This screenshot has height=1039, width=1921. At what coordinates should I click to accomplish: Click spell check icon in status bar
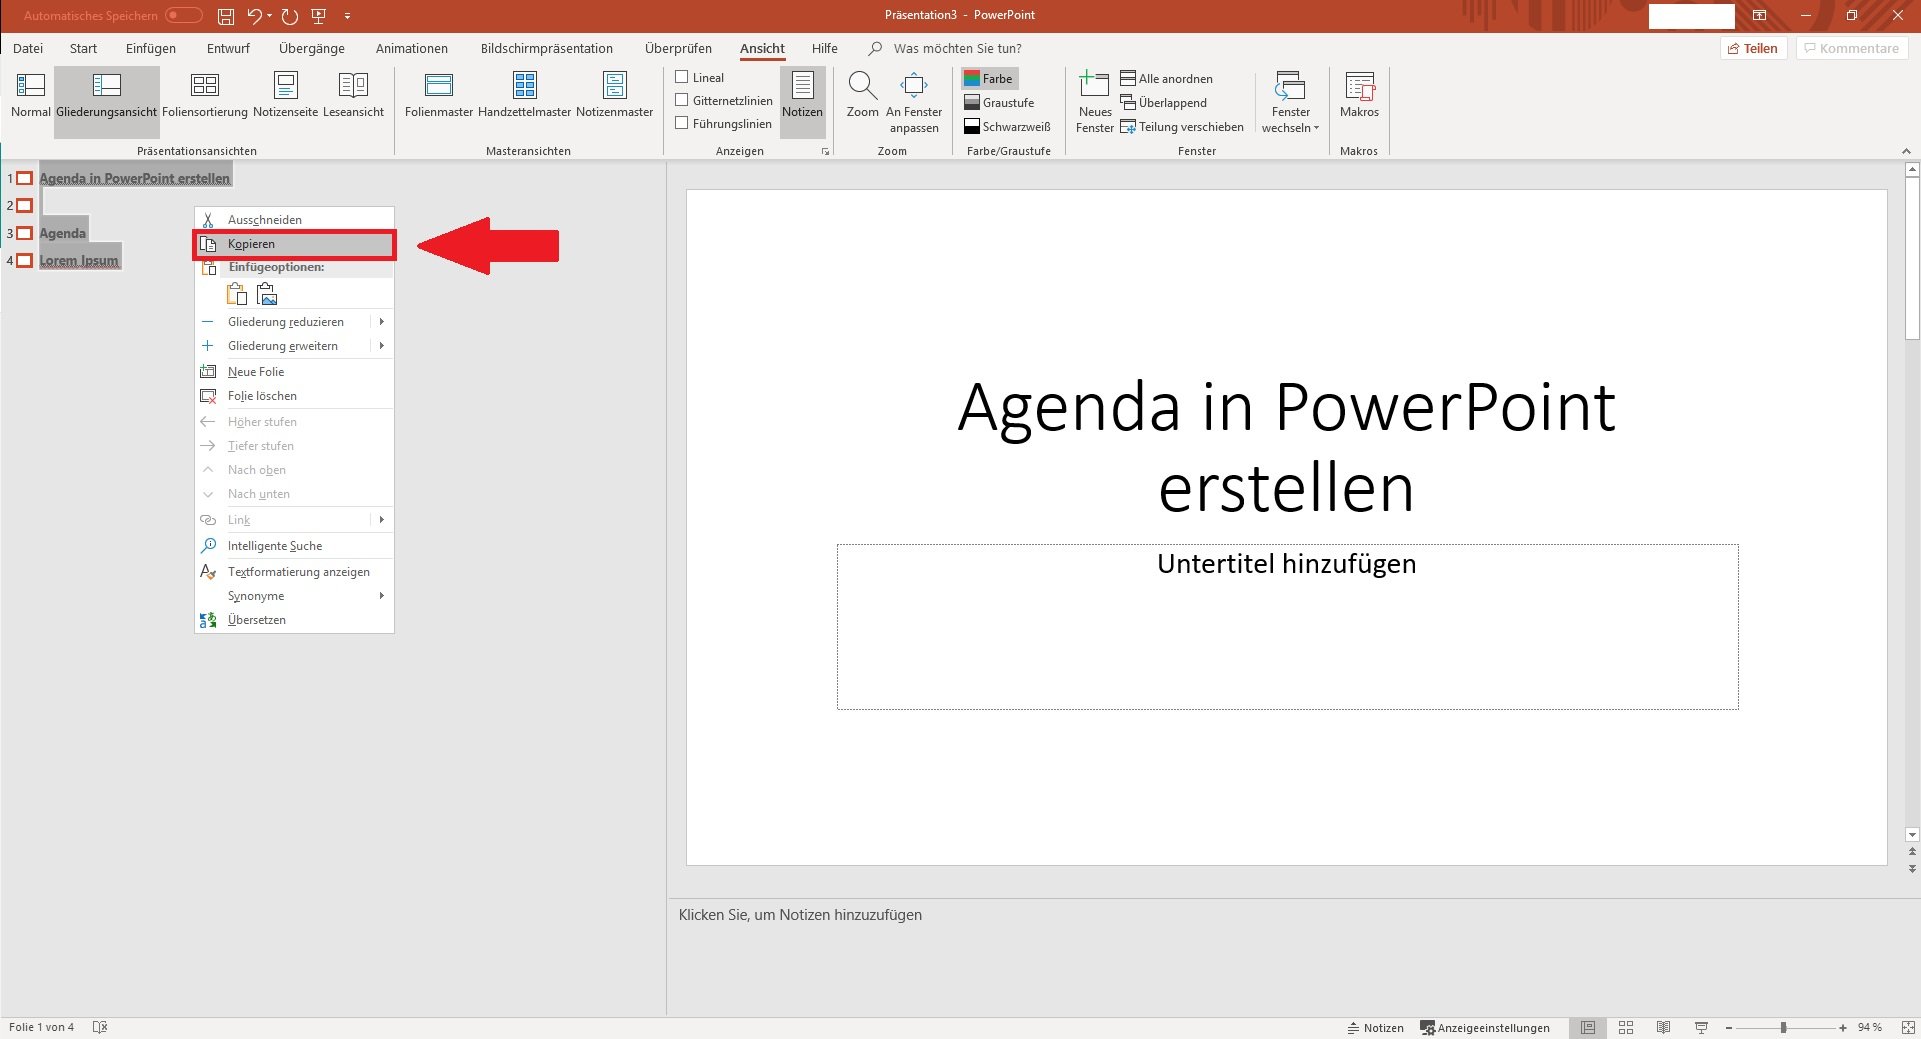(x=99, y=1027)
